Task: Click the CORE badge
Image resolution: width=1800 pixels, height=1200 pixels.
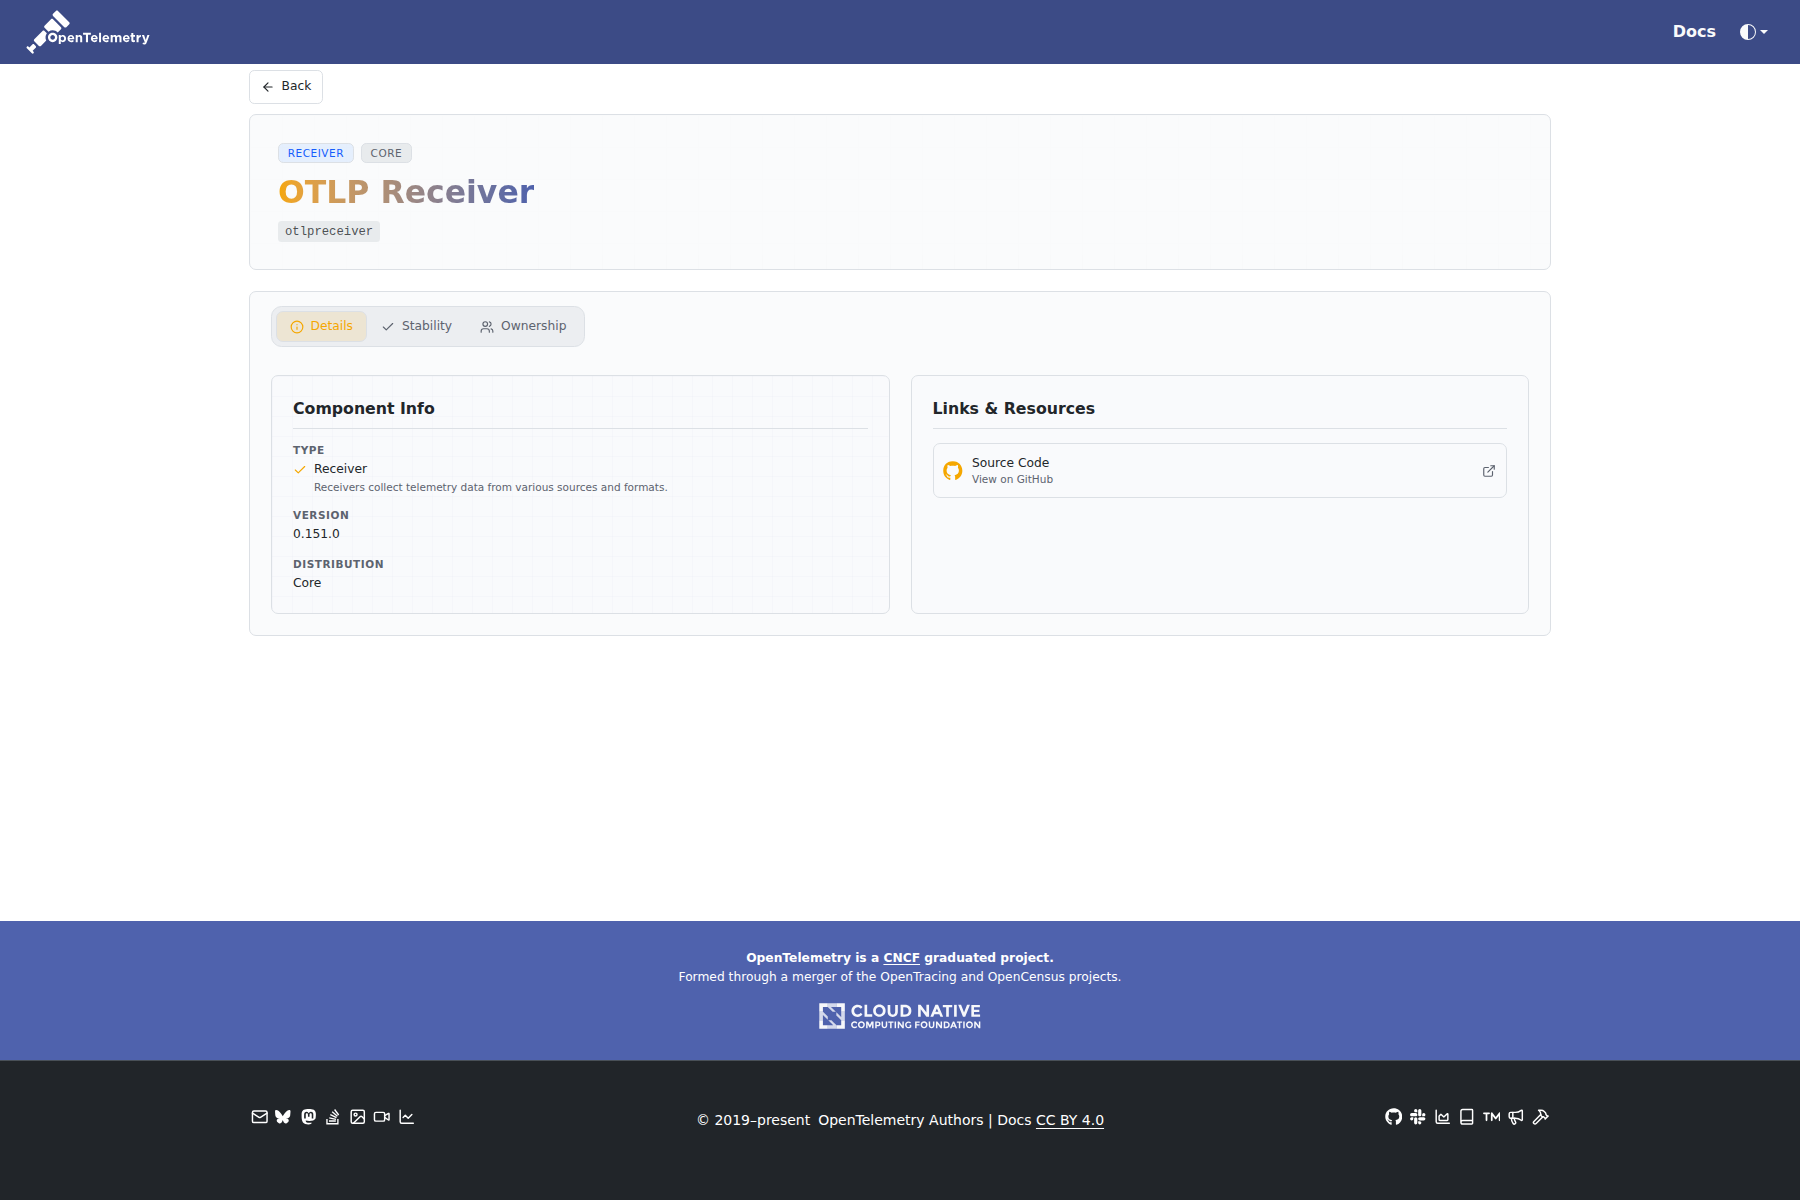Action: tap(386, 153)
